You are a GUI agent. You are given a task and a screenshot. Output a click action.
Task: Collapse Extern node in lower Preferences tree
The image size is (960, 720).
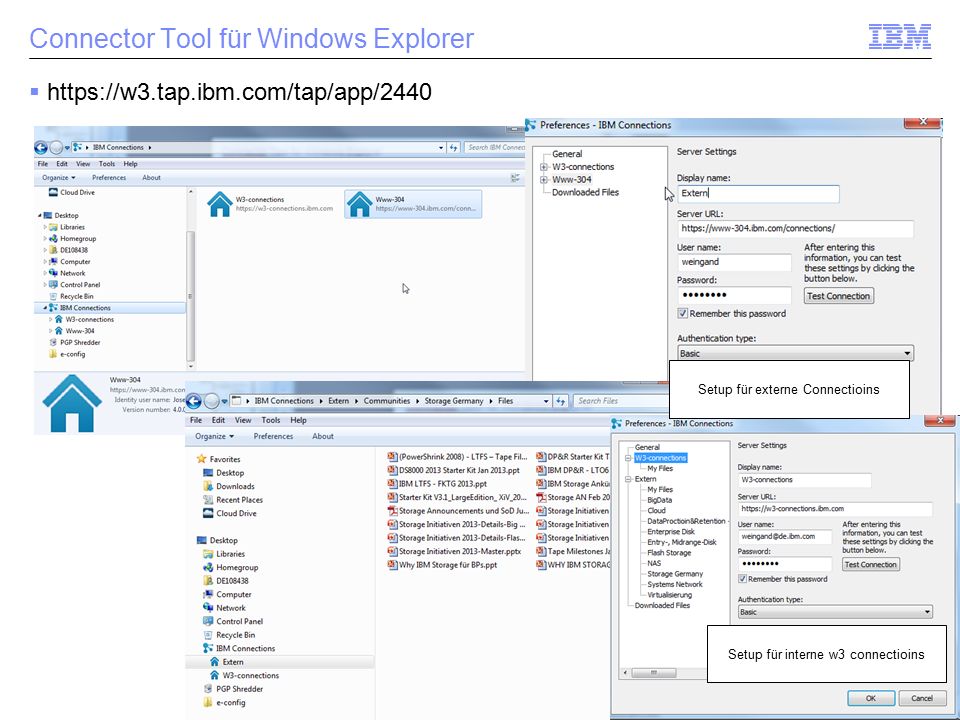click(x=628, y=479)
